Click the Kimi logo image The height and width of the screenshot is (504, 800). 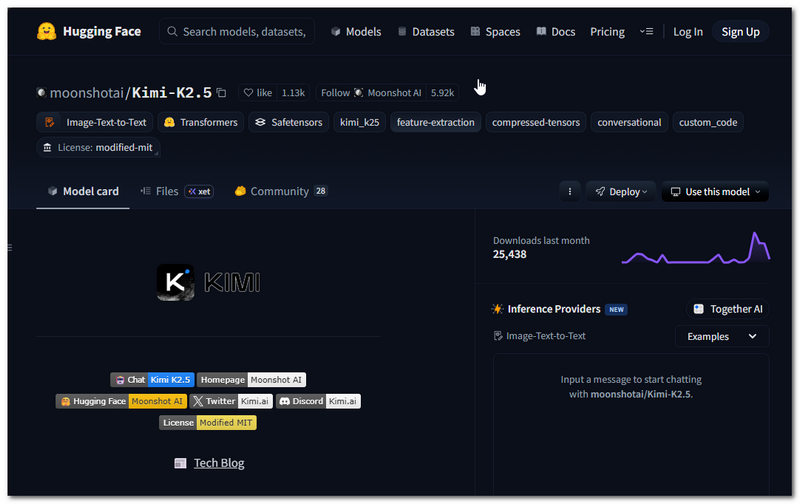coord(208,282)
